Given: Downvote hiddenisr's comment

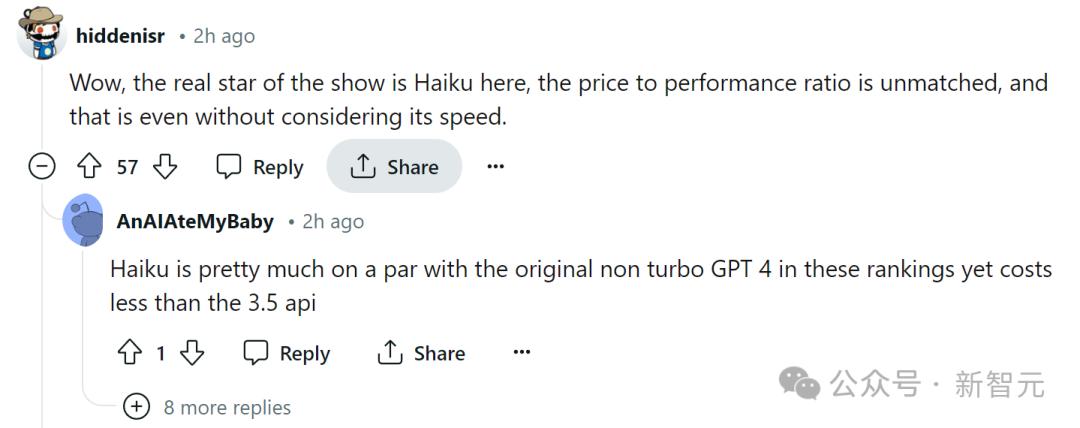Looking at the screenshot, I should coord(165,167).
